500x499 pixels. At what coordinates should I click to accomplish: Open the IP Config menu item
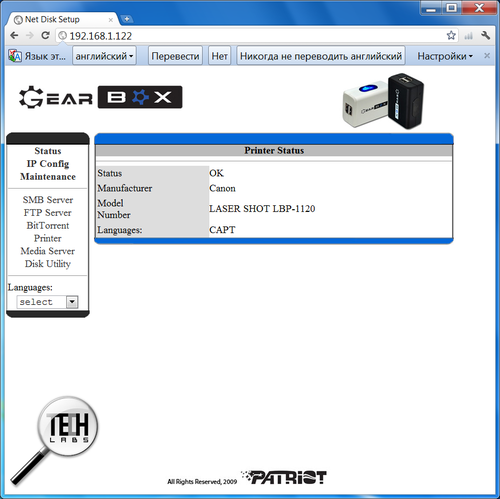coord(48,164)
